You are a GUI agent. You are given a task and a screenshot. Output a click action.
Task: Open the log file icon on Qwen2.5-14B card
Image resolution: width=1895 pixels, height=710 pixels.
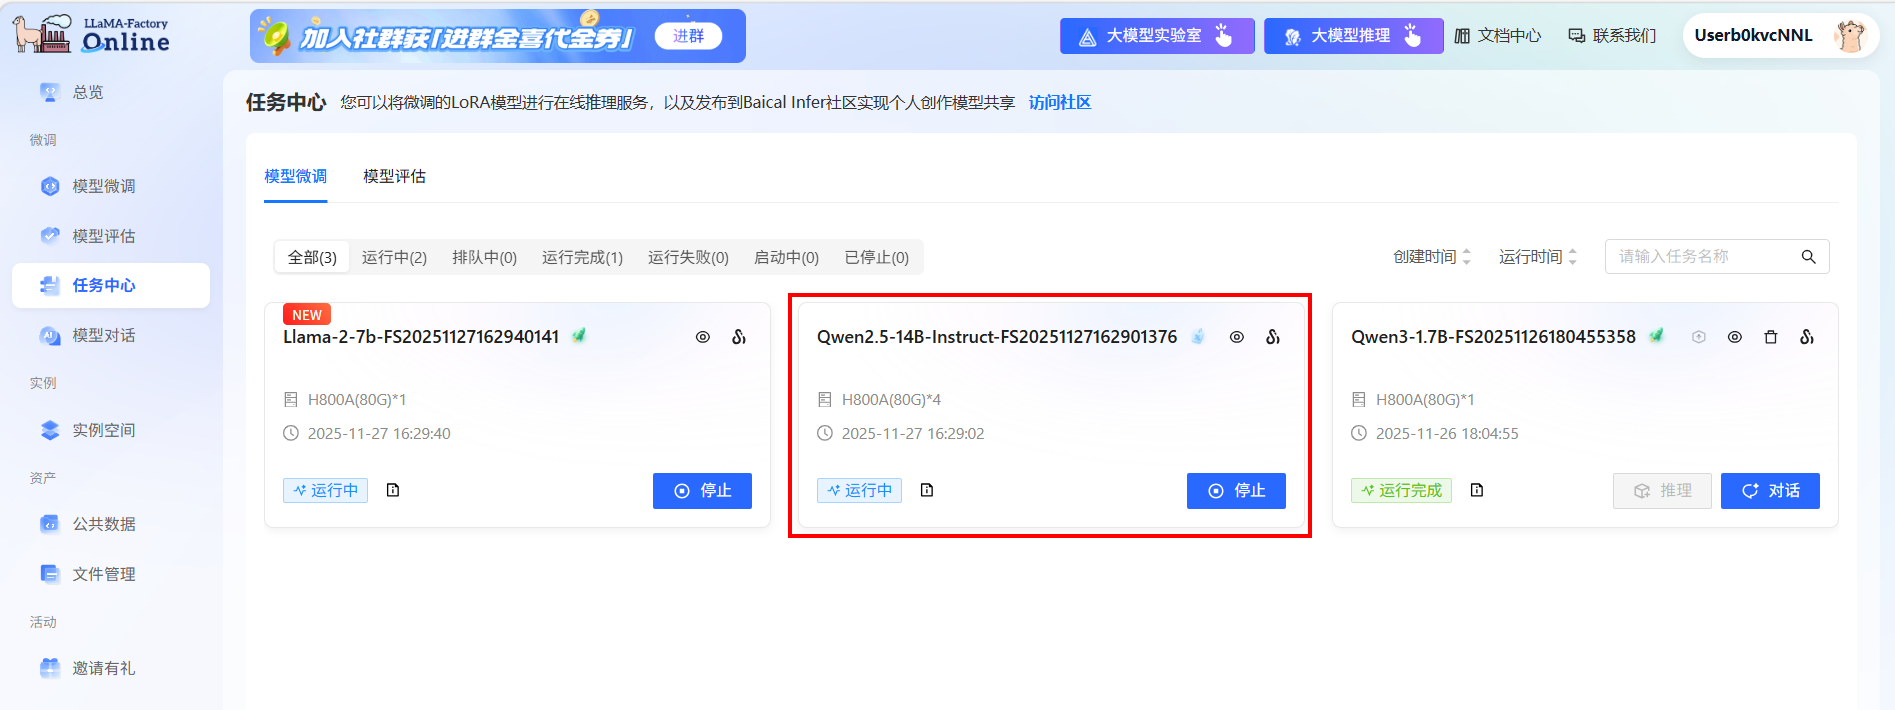[927, 490]
